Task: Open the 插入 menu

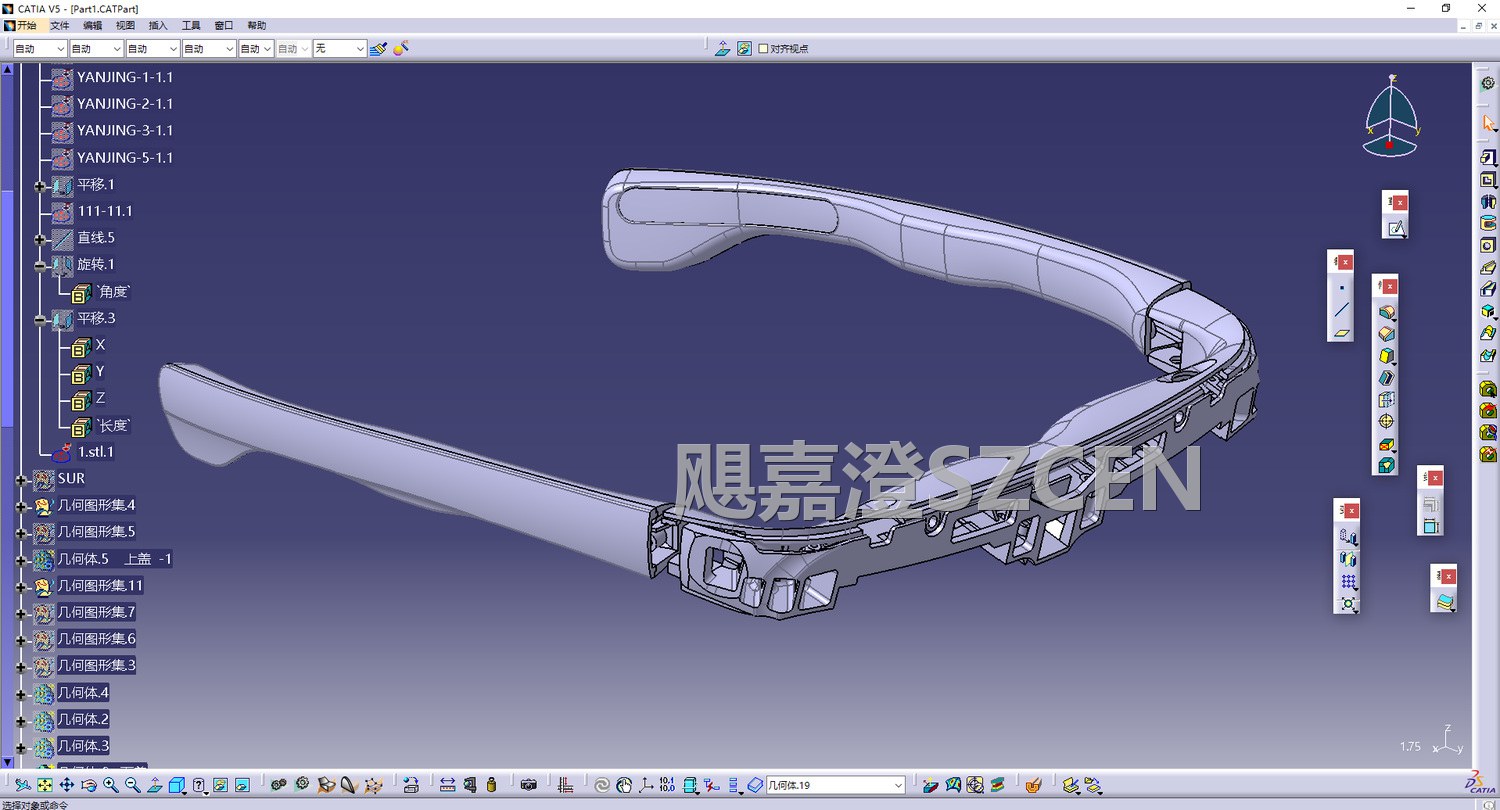Action: pyautogui.click(x=158, y=25)
